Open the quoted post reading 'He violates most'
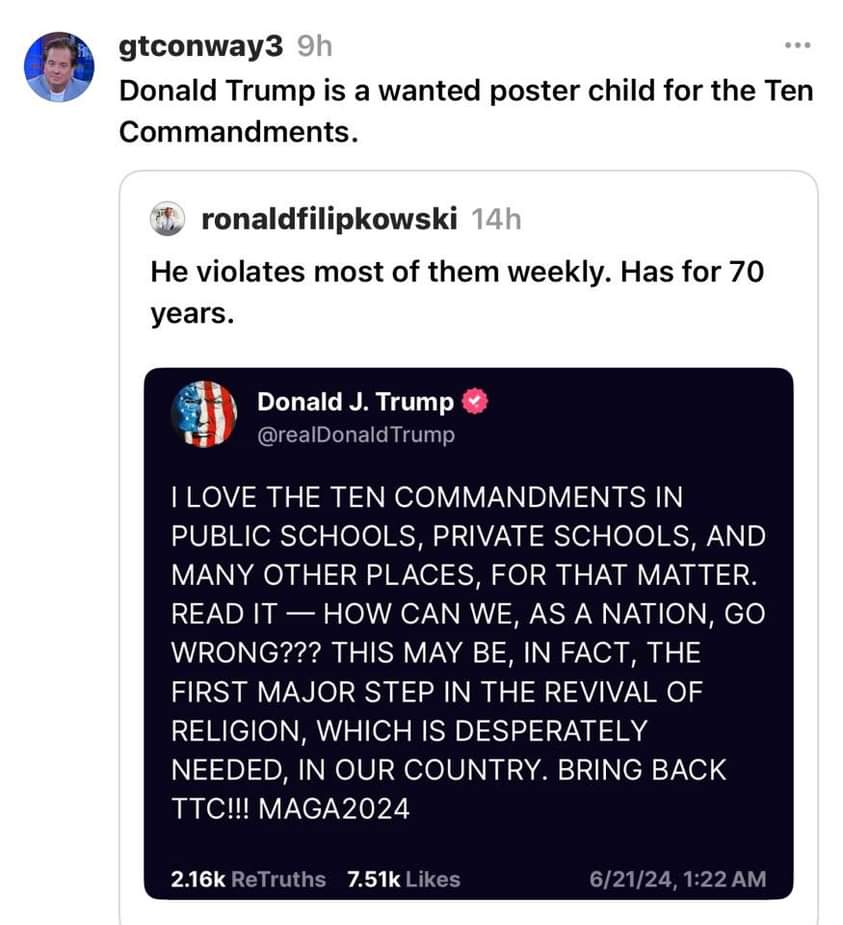Image resolution: width=843 pixels, height=925 pixels. click(x=468, y=547)
